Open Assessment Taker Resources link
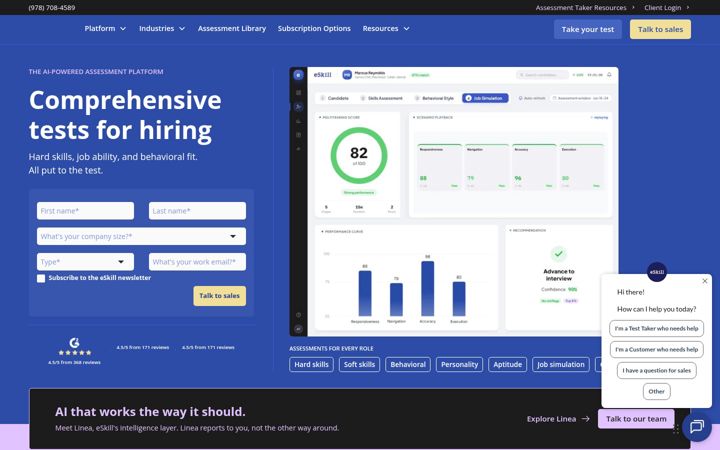This screenshot has height=450, width=720. coord(581,7)
